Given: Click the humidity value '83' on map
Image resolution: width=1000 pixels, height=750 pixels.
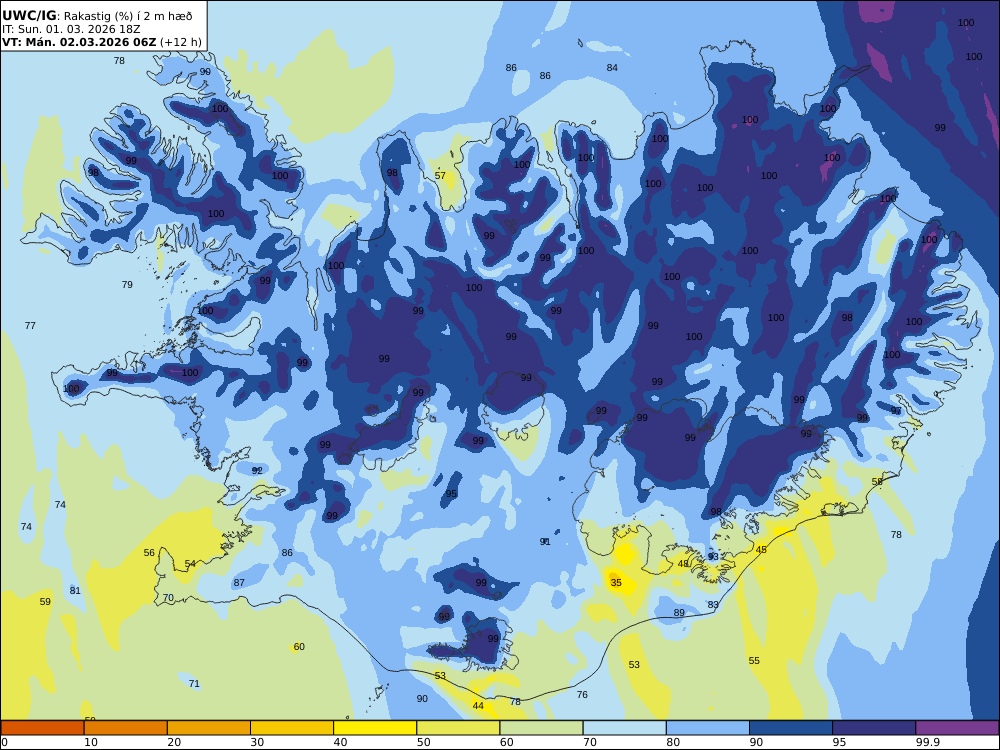Looking at the screenshot, I should coord(713,605).
